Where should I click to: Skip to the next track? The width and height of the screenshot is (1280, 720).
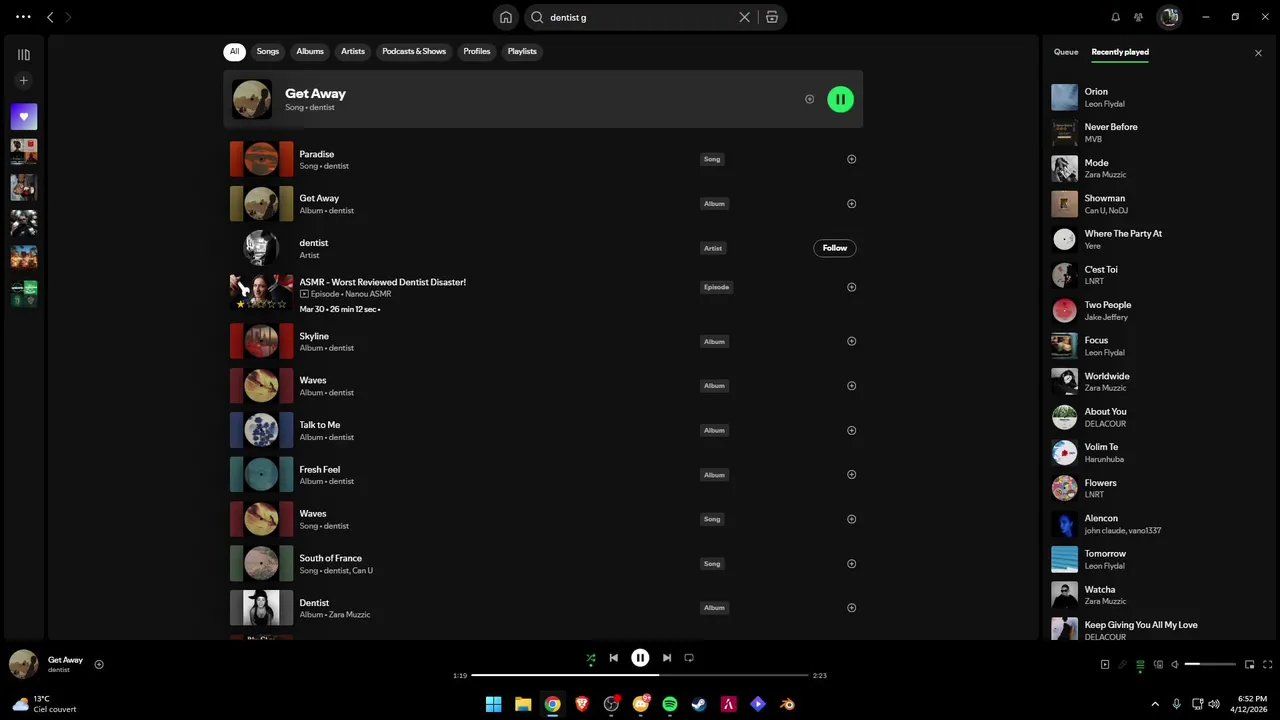[667, 658]
